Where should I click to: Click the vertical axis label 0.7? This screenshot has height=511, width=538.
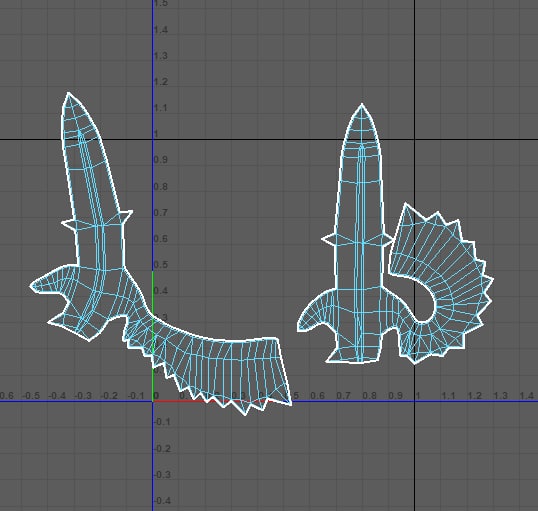click(x=161, y=213)
